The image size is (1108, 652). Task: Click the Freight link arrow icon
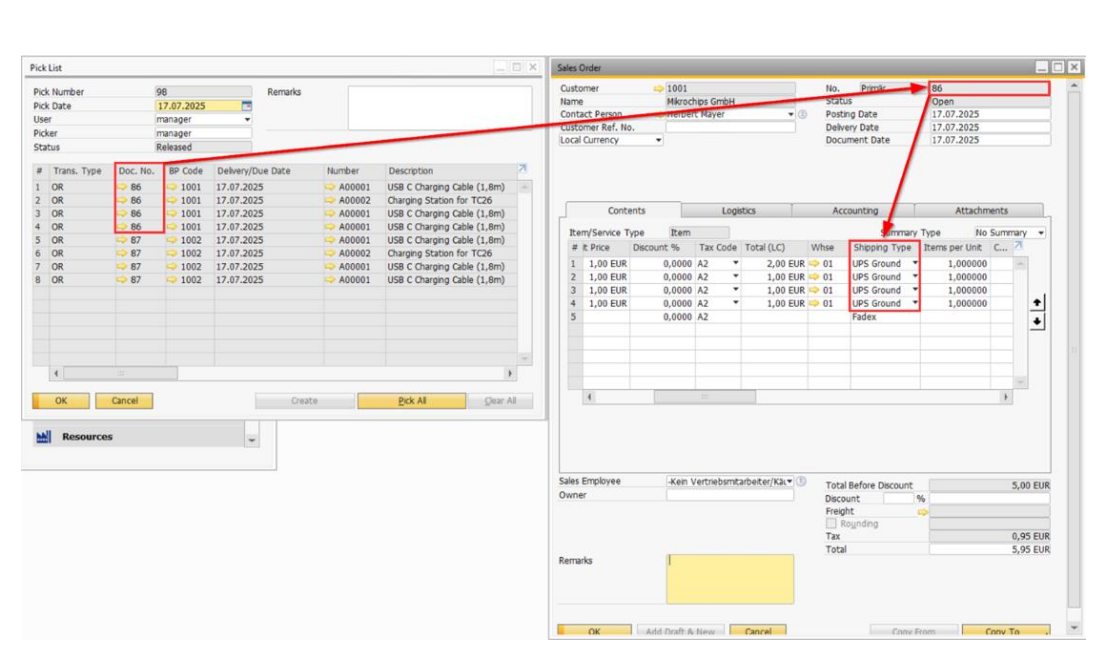[922, 511]
